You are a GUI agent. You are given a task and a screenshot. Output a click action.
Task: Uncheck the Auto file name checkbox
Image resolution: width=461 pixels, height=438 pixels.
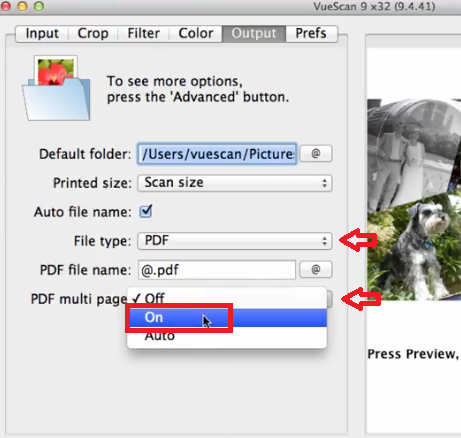[x=146, y=211]
